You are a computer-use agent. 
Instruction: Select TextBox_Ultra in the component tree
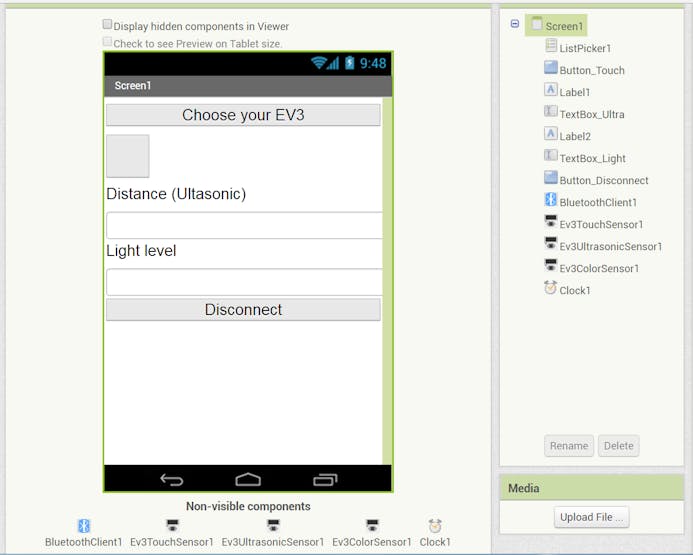pos(591,114)
